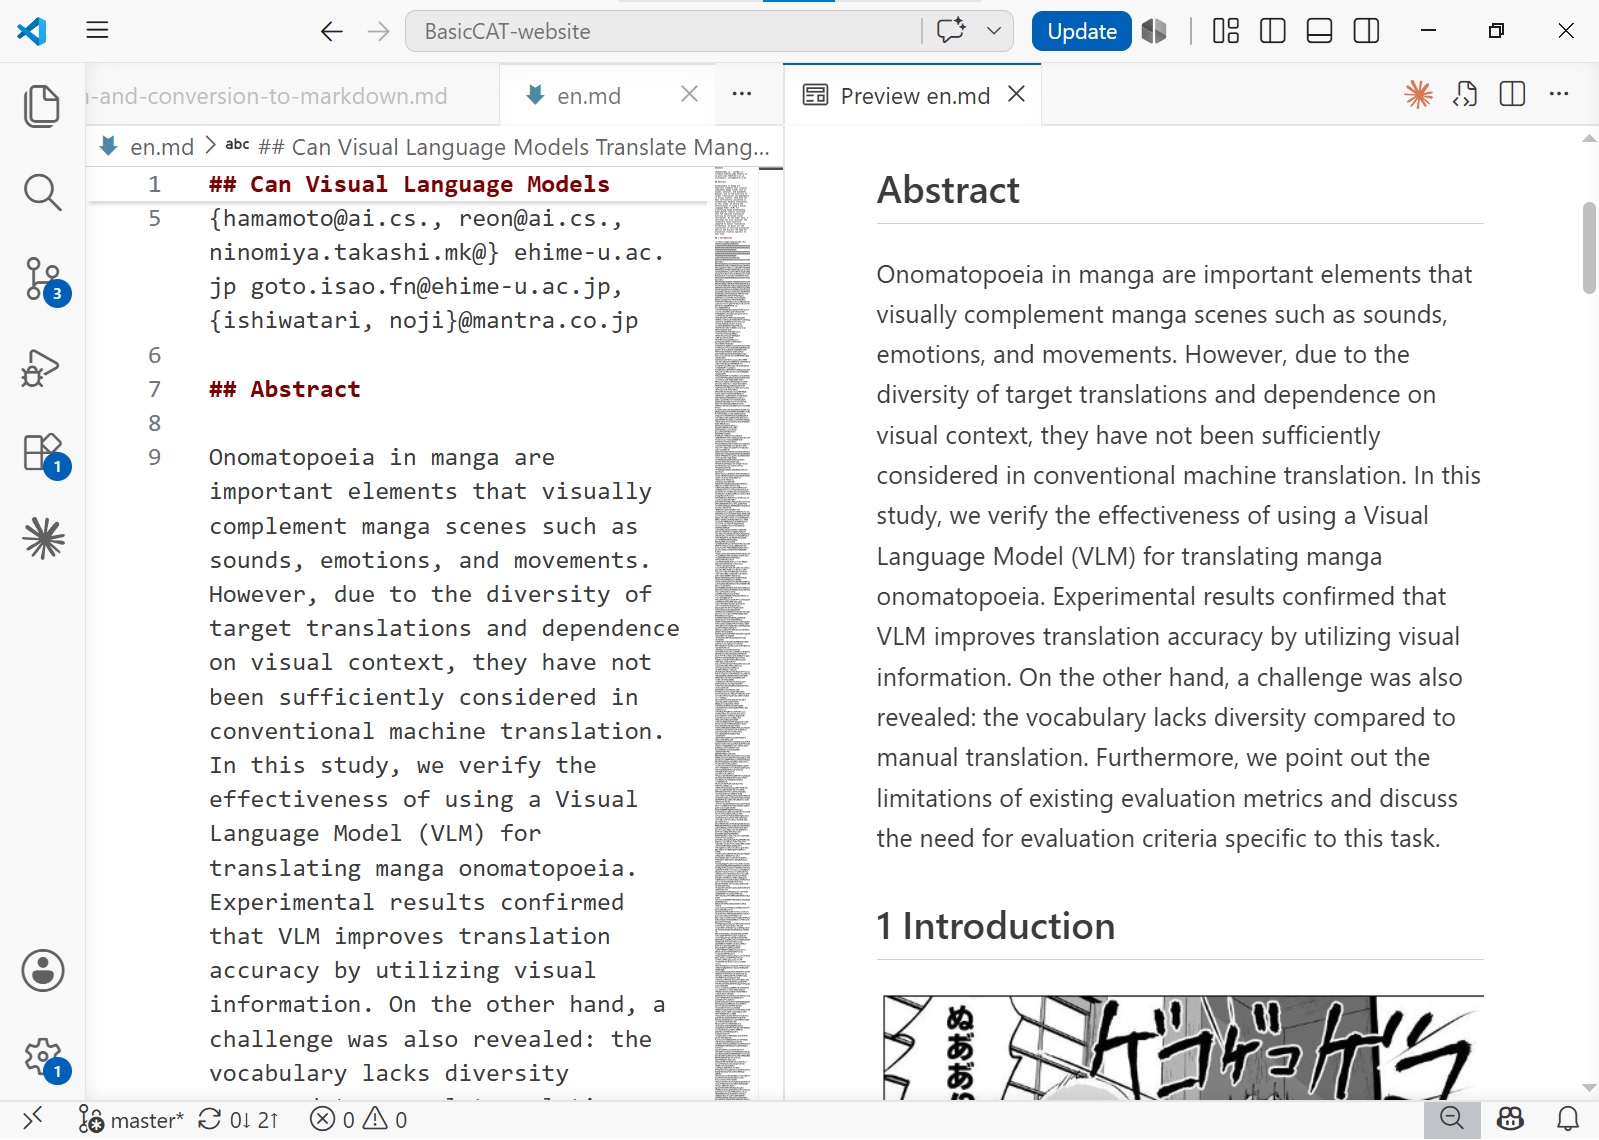Click email line 'goto.isao.fn@ehime-u.ac.jp' in editor
Viewport: 1599px width, 1140px height.
(430, 287)
